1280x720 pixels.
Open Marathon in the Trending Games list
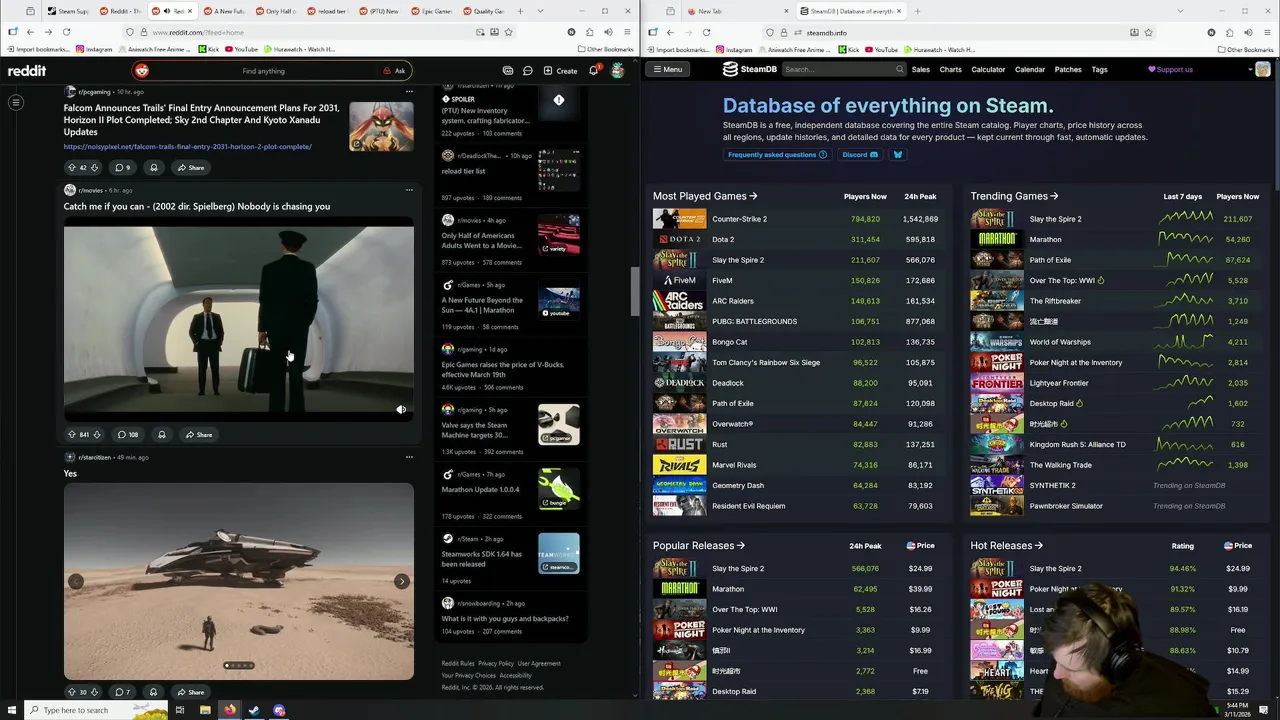1045,239
